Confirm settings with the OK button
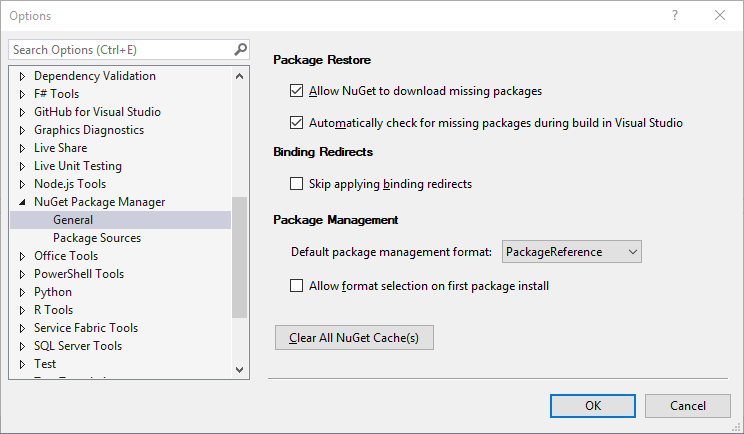The width and height of the screenshot is (744, 434). coord(593,406)
